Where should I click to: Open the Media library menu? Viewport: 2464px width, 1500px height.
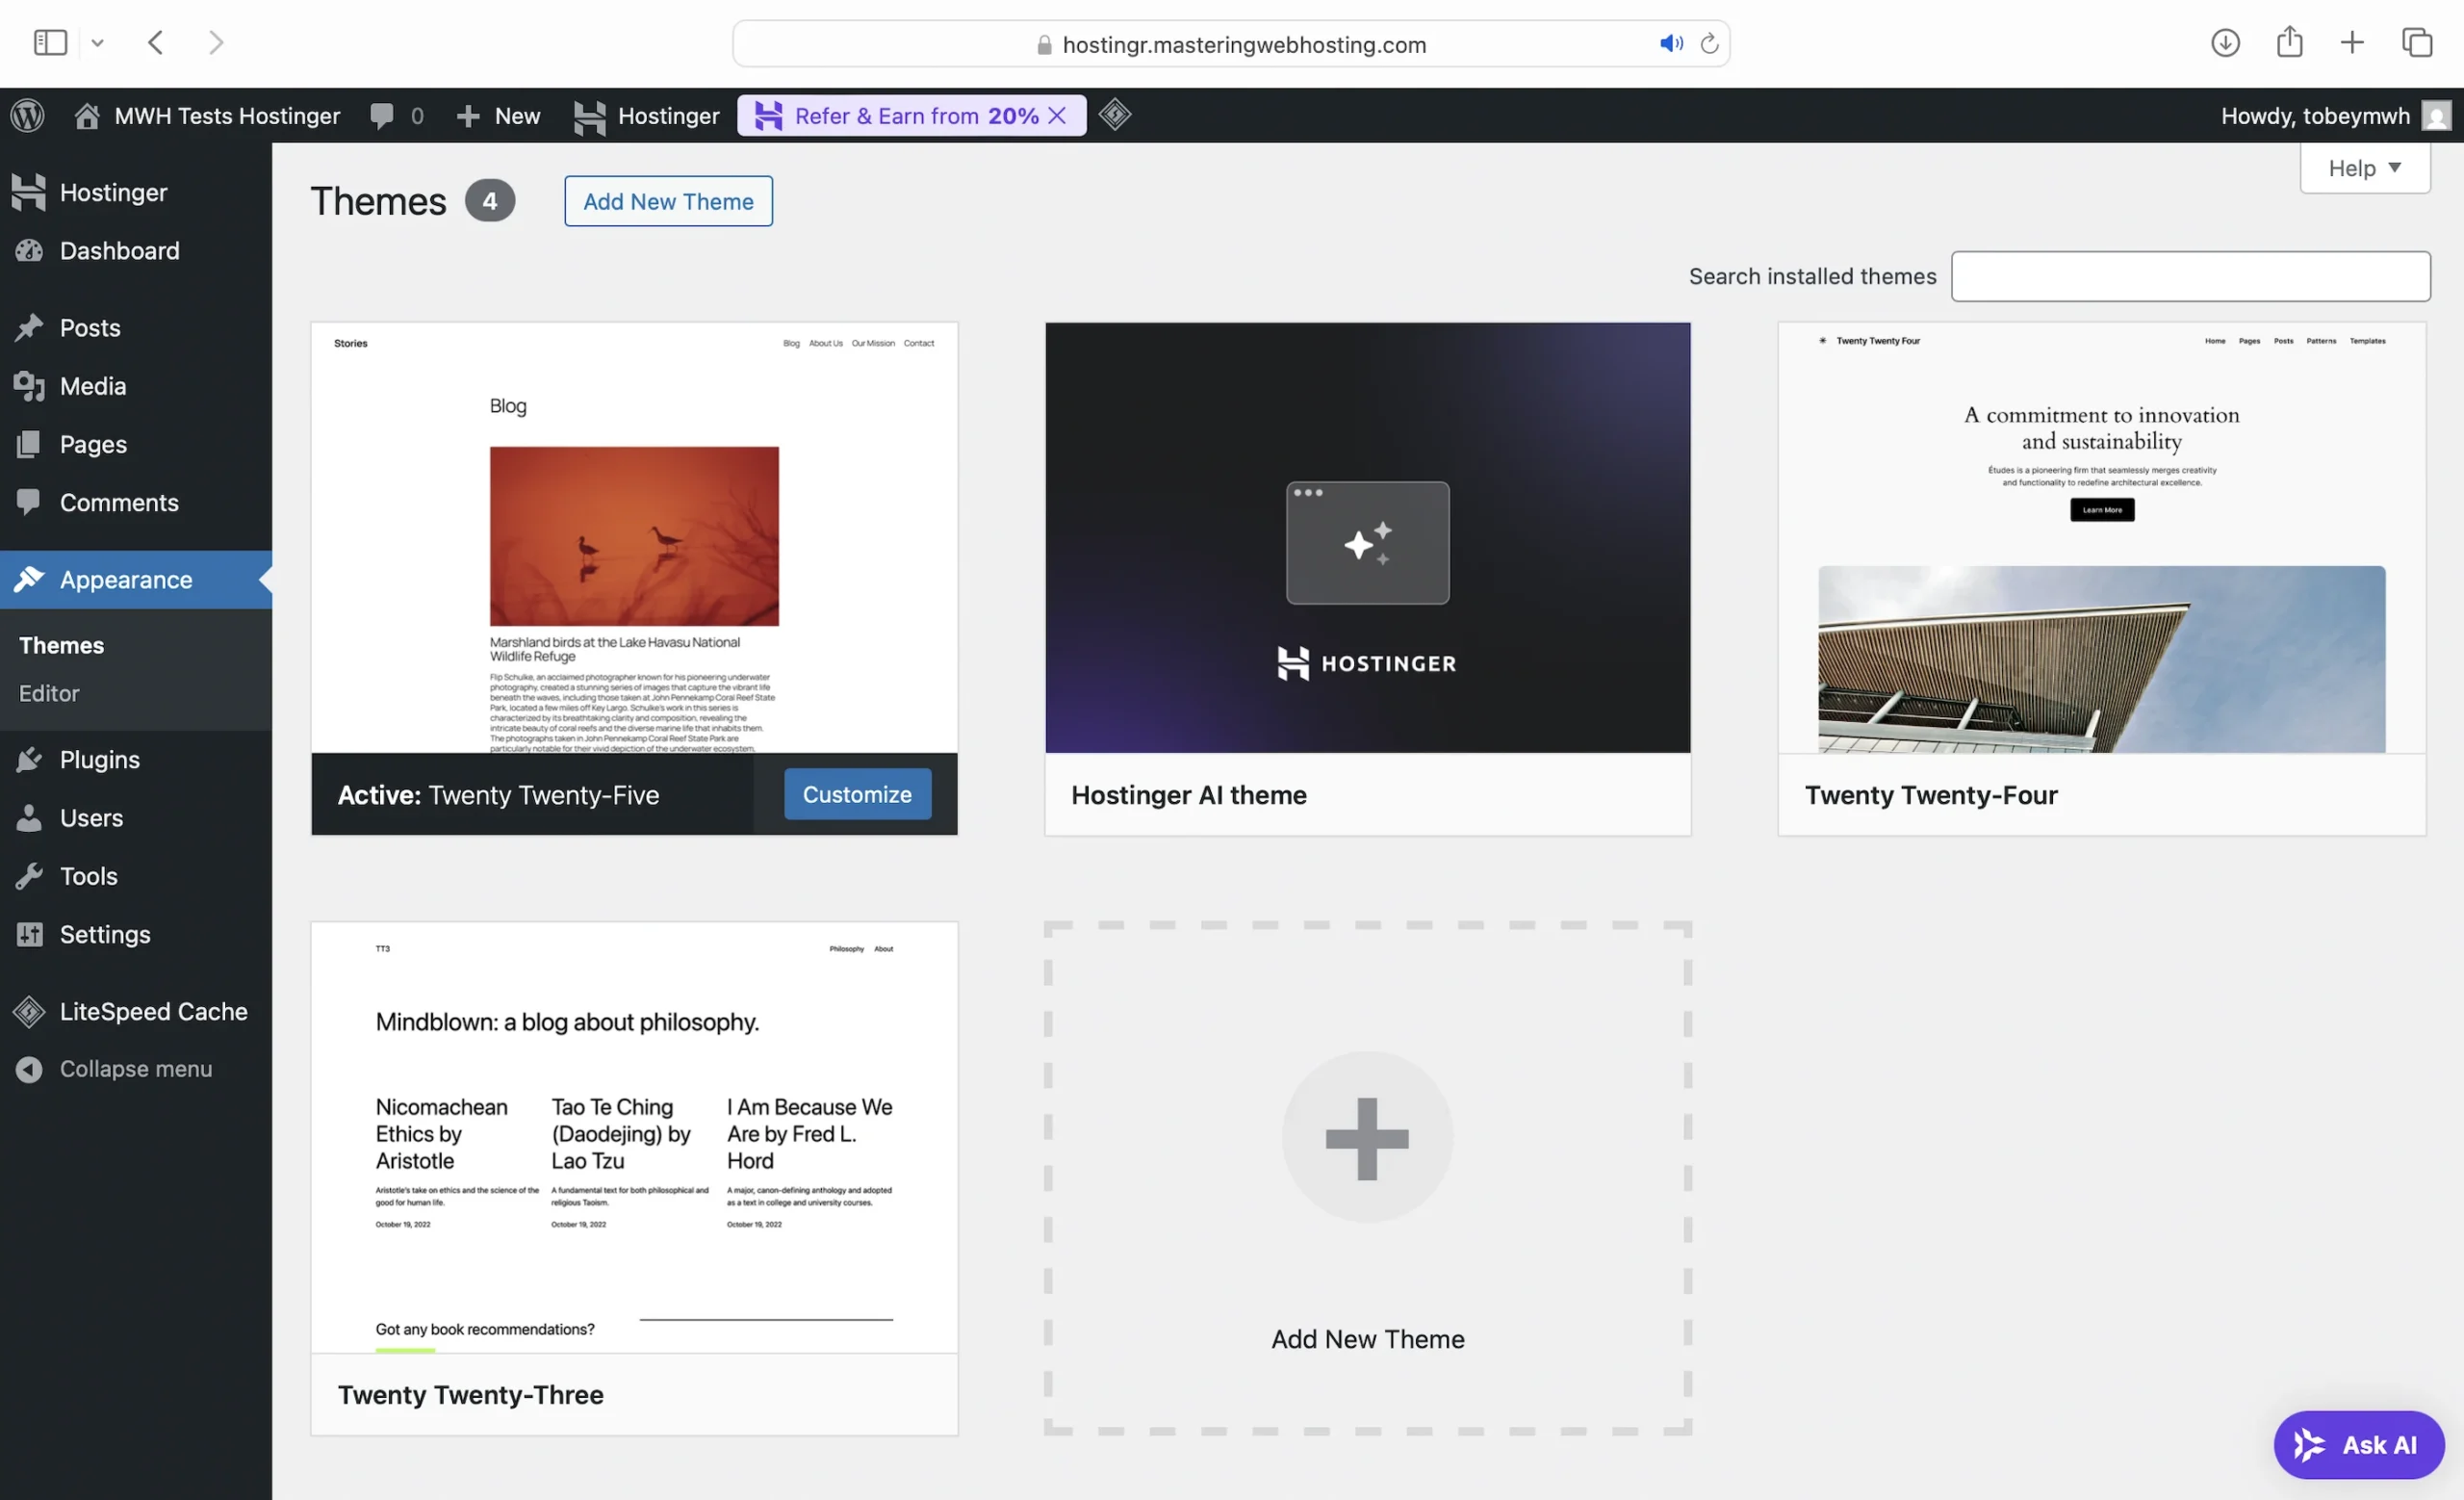point(92,386)
